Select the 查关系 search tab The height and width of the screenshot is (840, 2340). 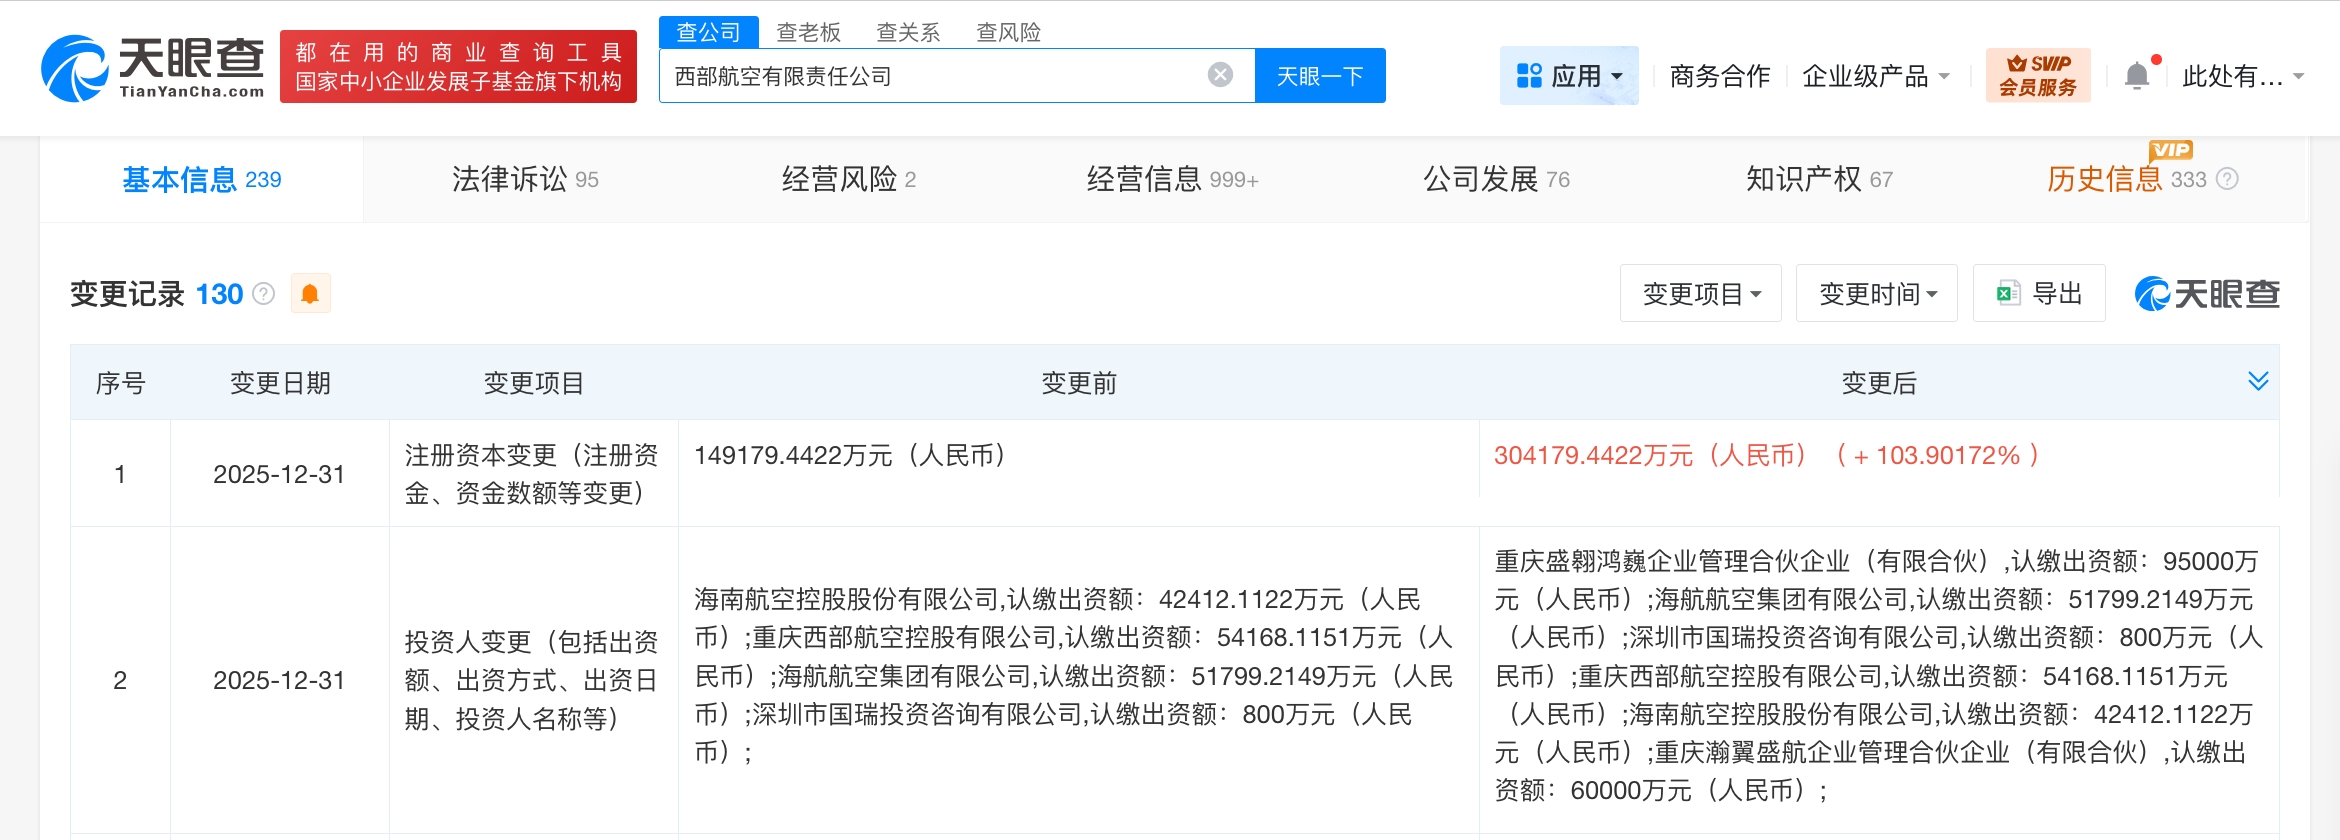point(908,32)
